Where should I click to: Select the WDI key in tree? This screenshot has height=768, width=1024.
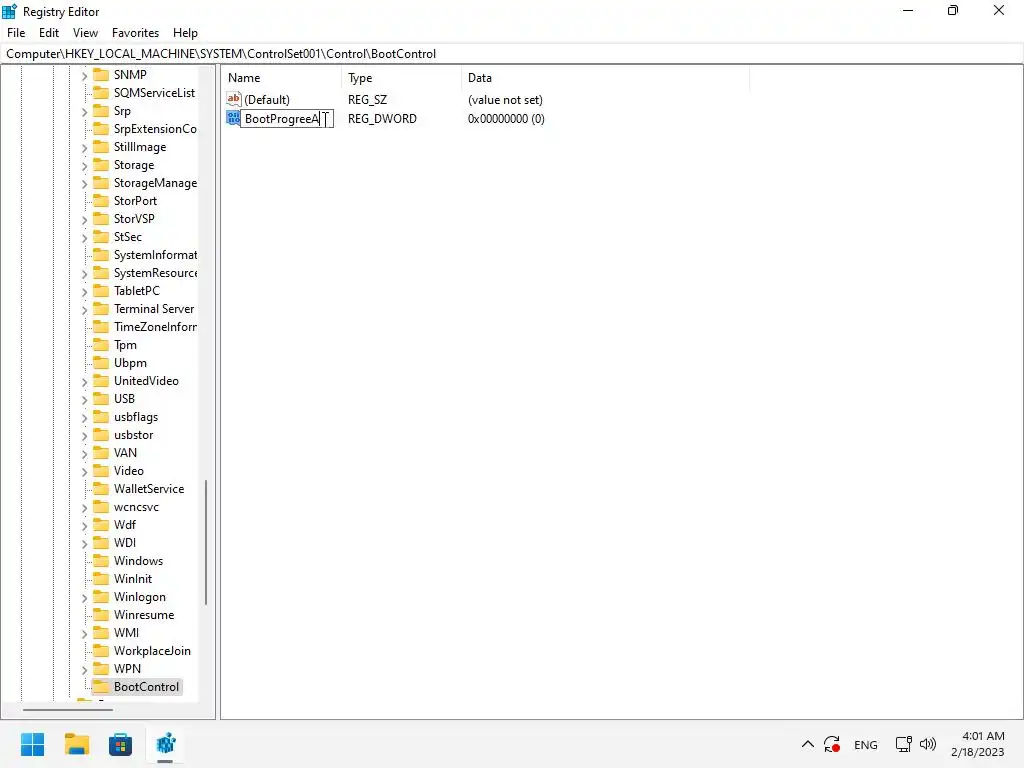click(x=125, y=543)
